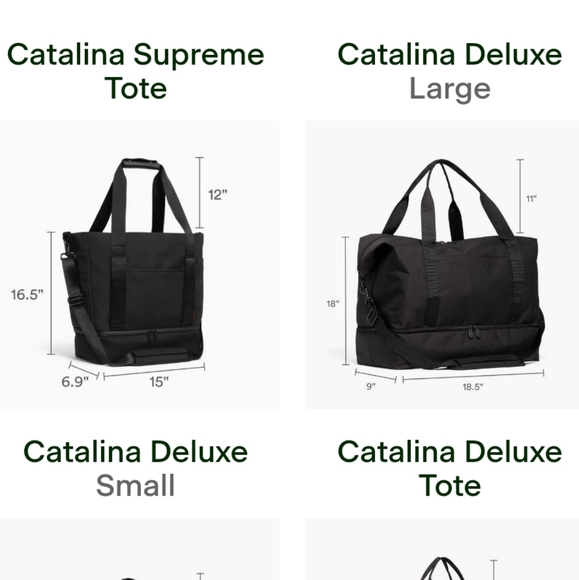Click the gray Large size text

[450, 89]
